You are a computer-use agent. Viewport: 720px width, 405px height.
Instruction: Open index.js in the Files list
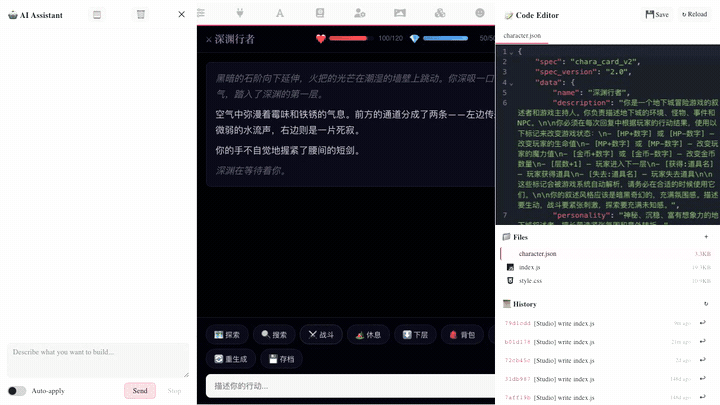606,267
